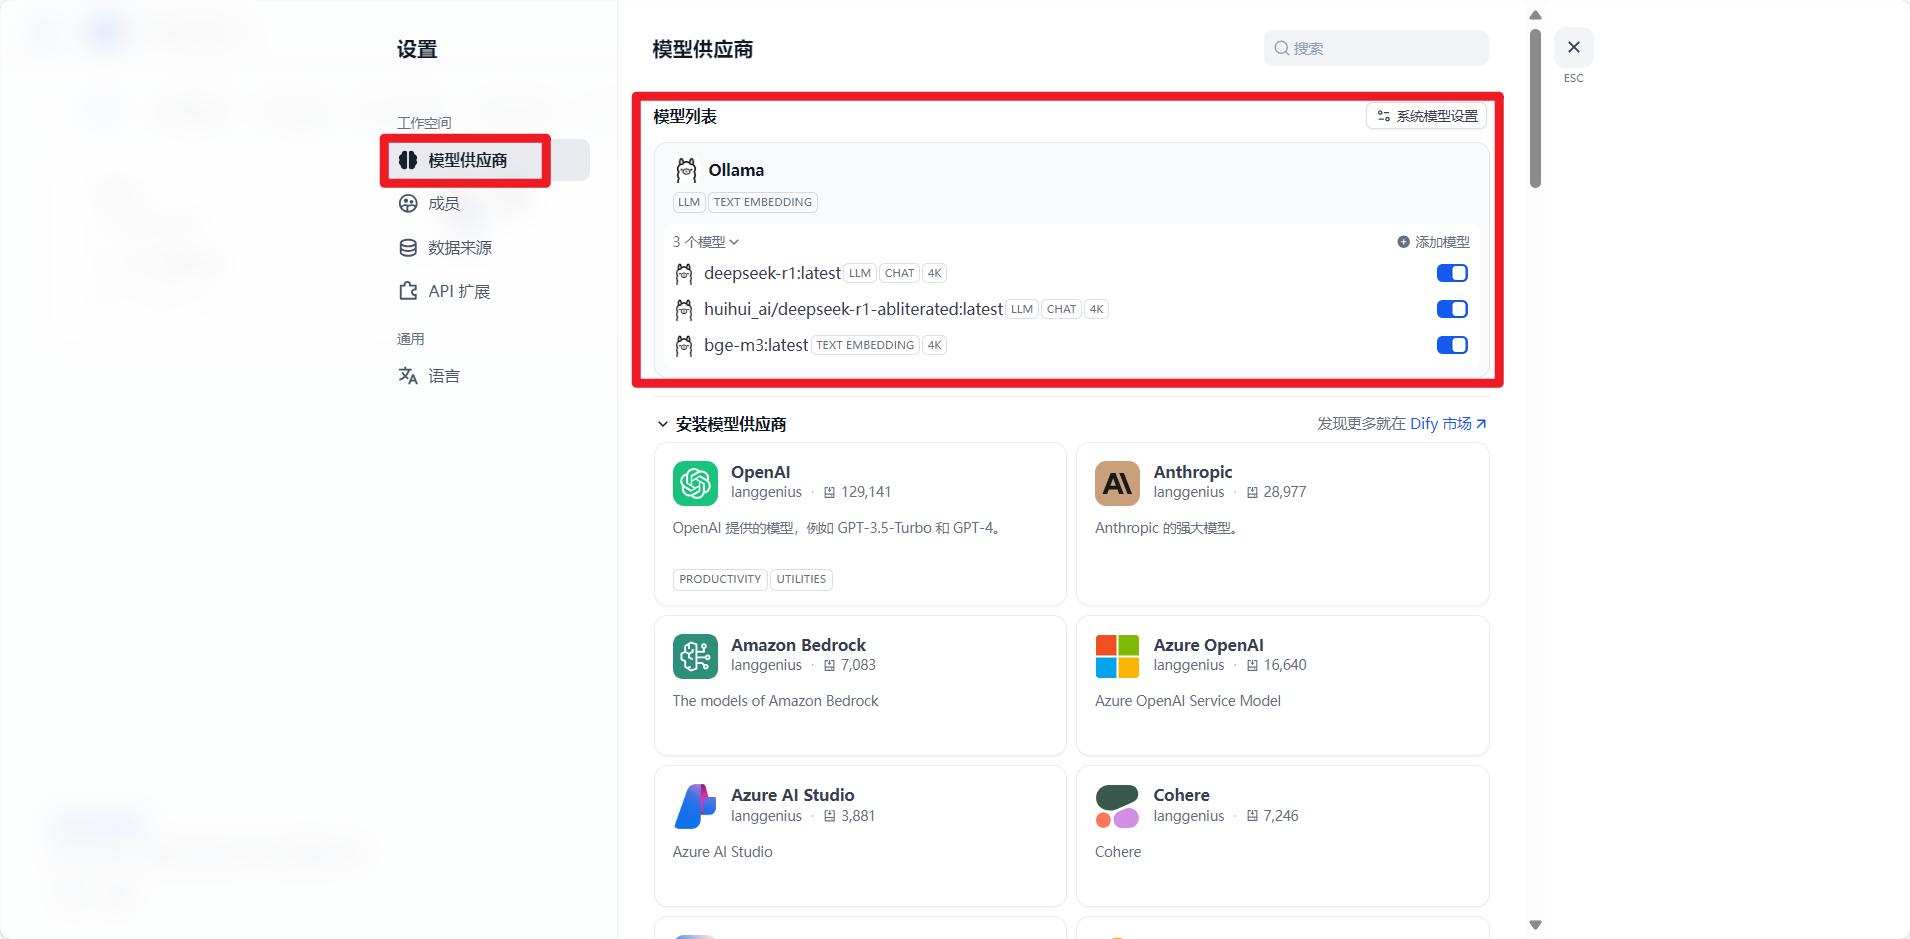This screenshot has width=1910, height=939.
Task: Open the Amazon Bedrock card title
Action: pos(798,645)
